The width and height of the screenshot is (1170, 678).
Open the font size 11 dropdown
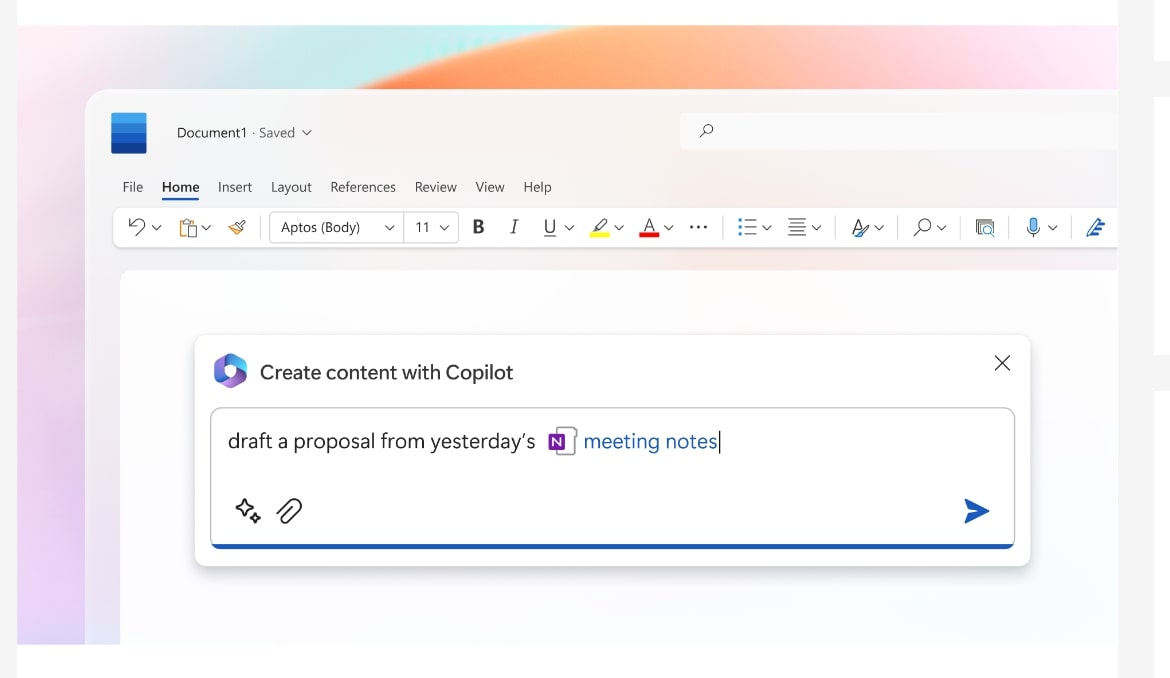coord(433,227)
